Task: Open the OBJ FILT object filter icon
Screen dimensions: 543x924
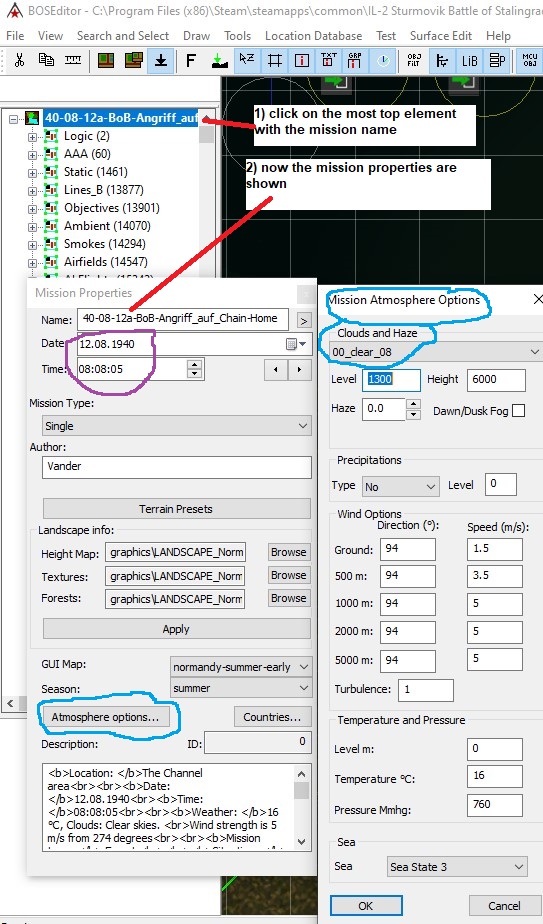Action: point(414,61)
